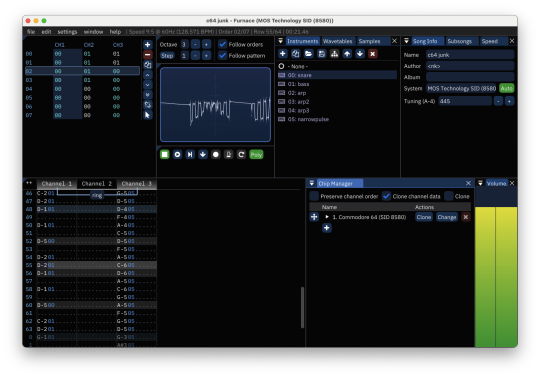Click the down-arrow icon in the transport controls
The image size is (540, 377).
click(x=203, y=155)
